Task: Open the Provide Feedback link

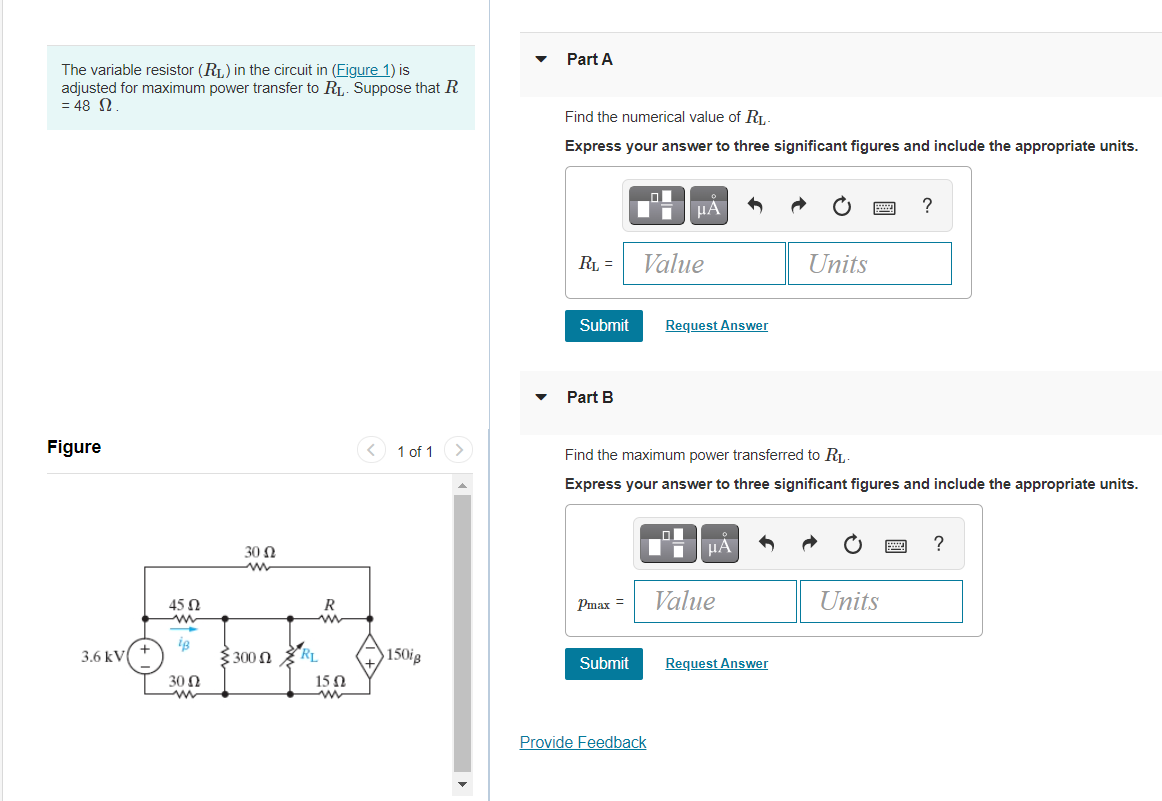Action: click(583, 742)
